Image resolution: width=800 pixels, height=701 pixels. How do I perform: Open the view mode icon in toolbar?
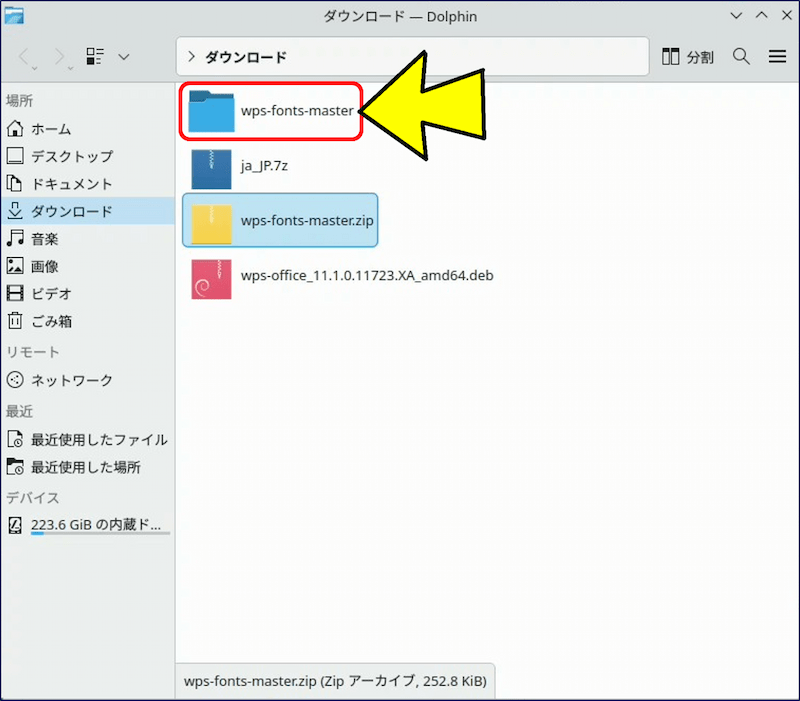(x=95, y=57)
